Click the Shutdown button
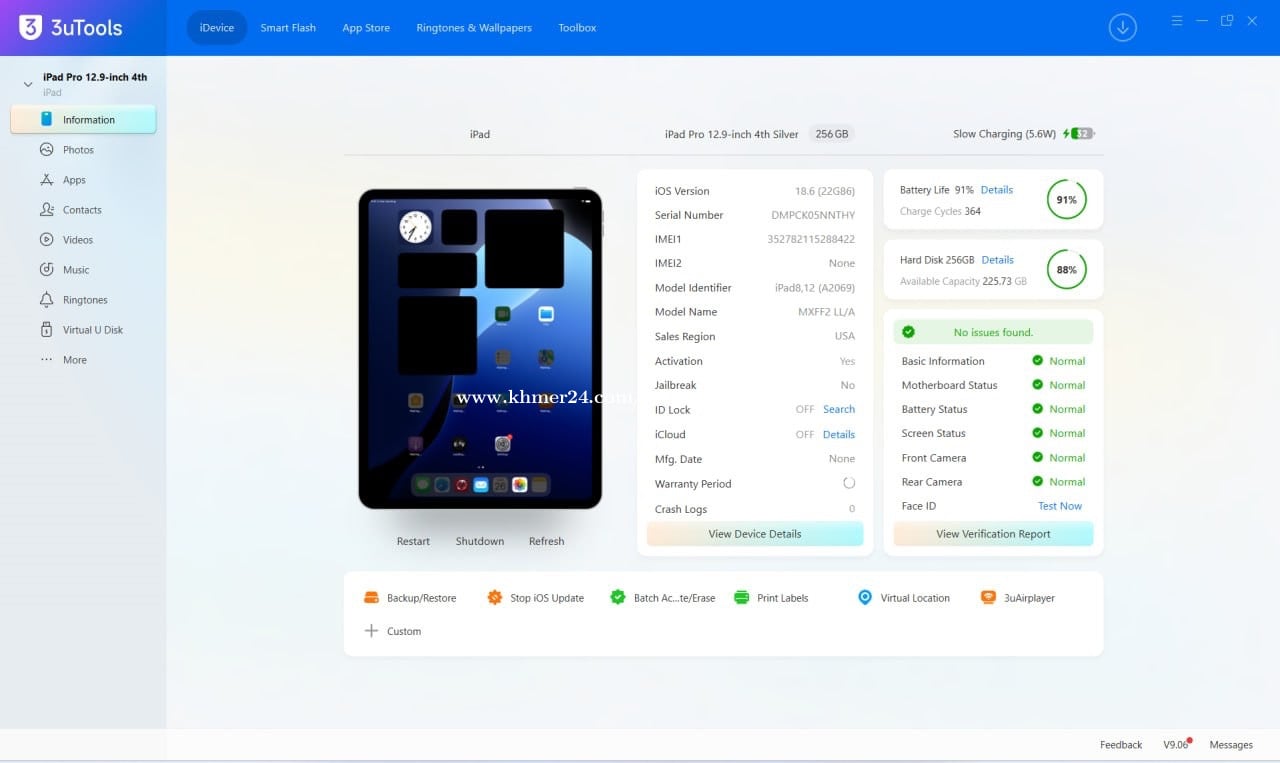This screenshot has height=763, width=1280. point(480,541)
